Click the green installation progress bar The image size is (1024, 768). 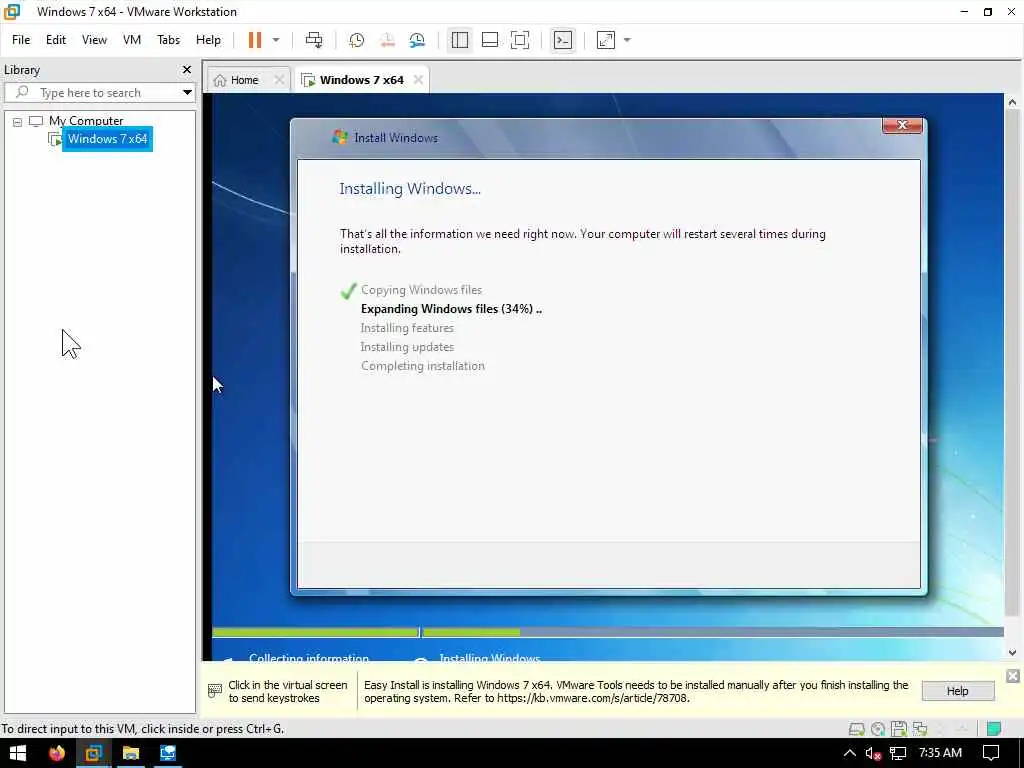coord(366,632)
